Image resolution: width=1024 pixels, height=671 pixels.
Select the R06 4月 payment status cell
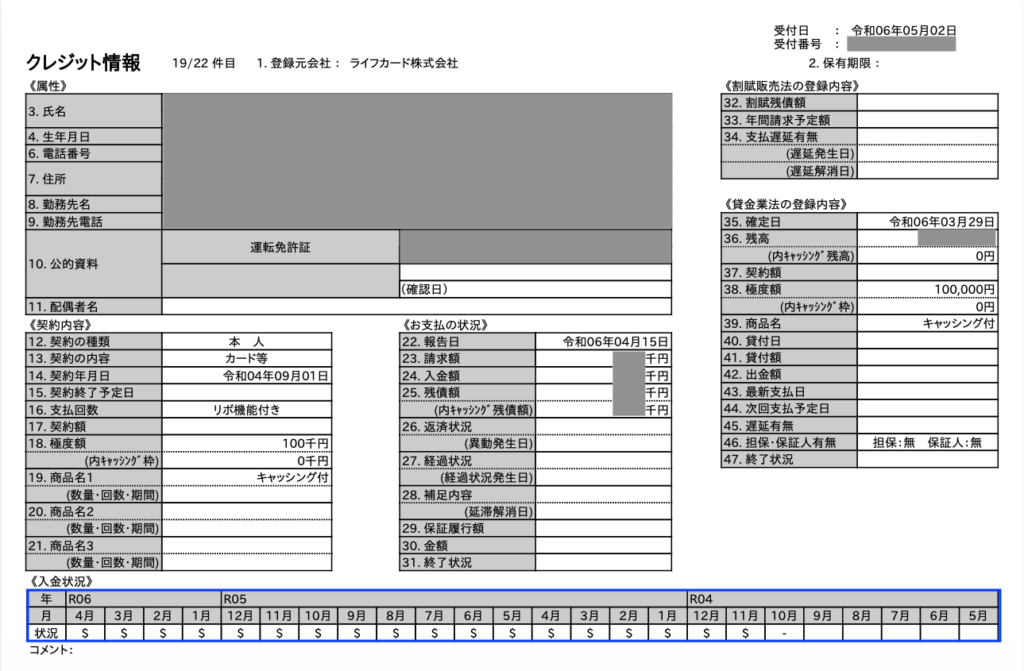tap(84, 633)
